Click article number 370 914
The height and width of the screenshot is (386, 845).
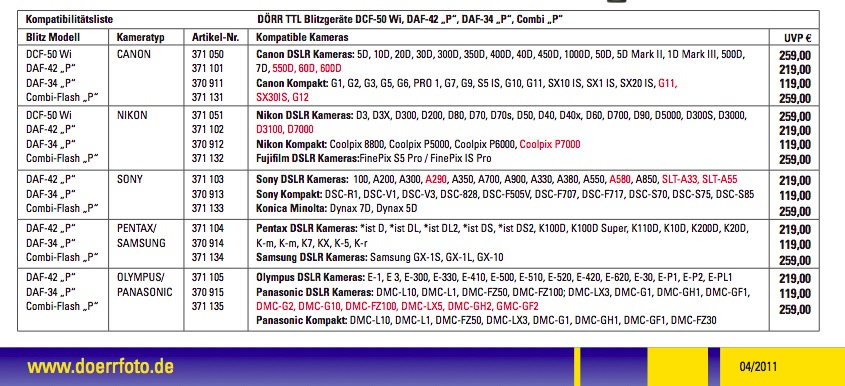click(x=207, y=243)
